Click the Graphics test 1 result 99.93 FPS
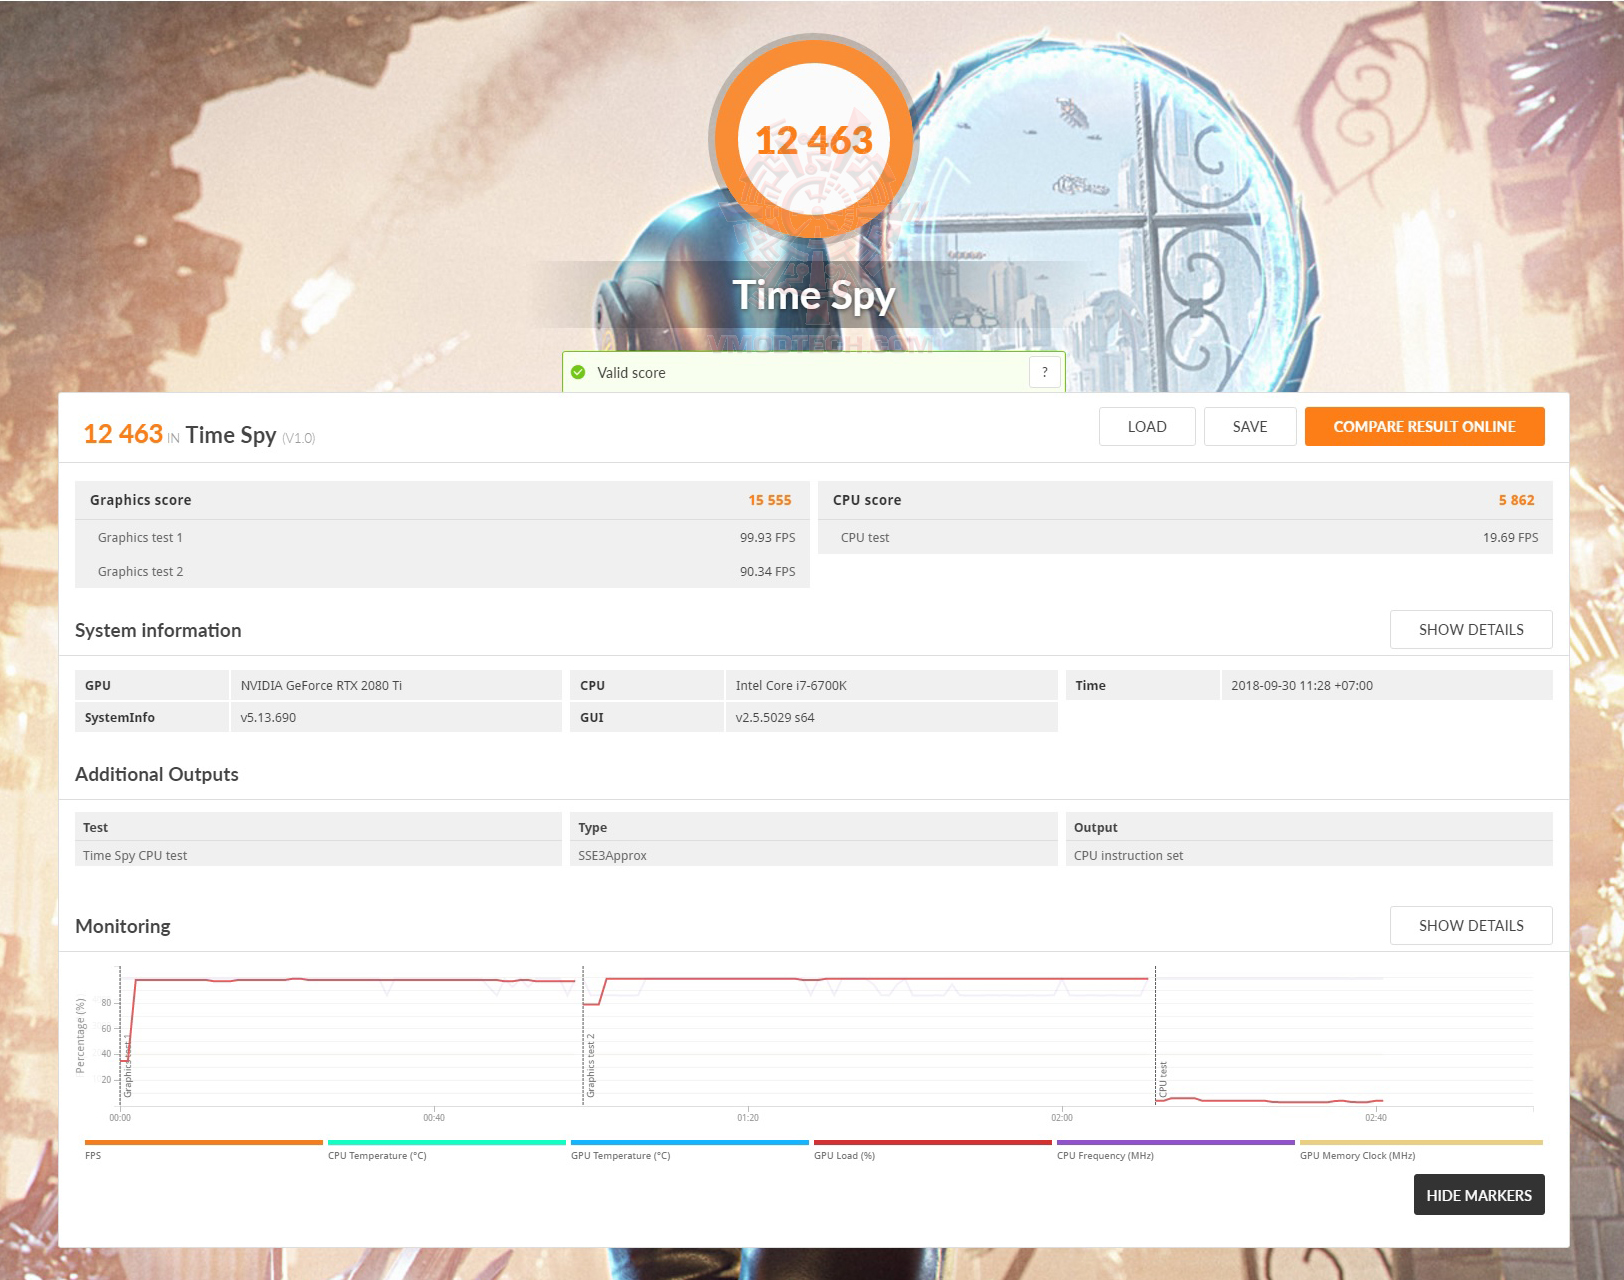The width and height of the screenshot is (1624, 1280). tap(768, 537)
